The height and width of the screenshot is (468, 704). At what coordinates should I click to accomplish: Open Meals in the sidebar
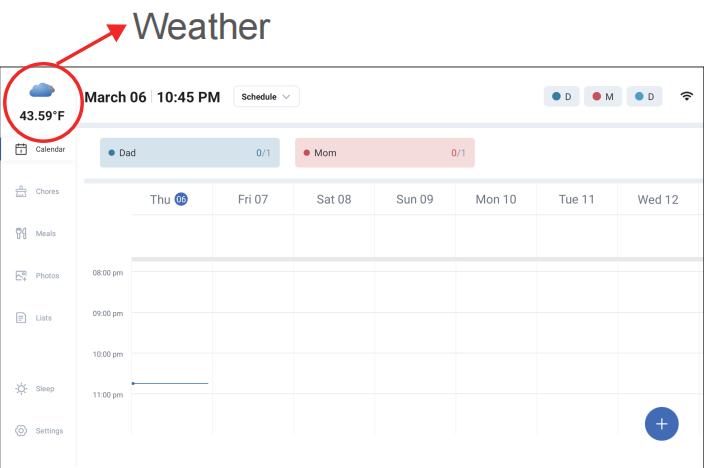coord(35,234)
